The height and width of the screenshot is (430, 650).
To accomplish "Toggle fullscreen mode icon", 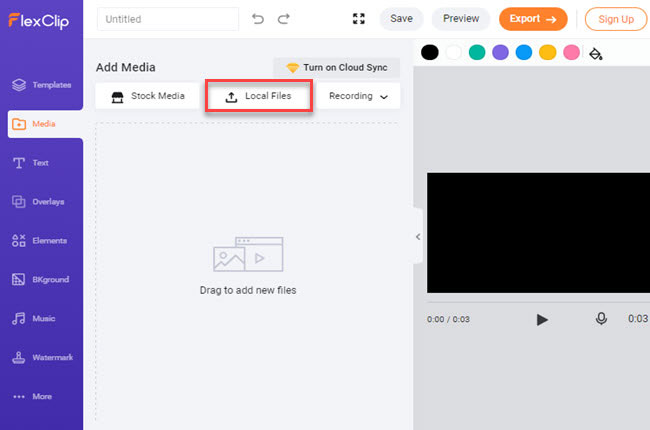I will 360,19.
